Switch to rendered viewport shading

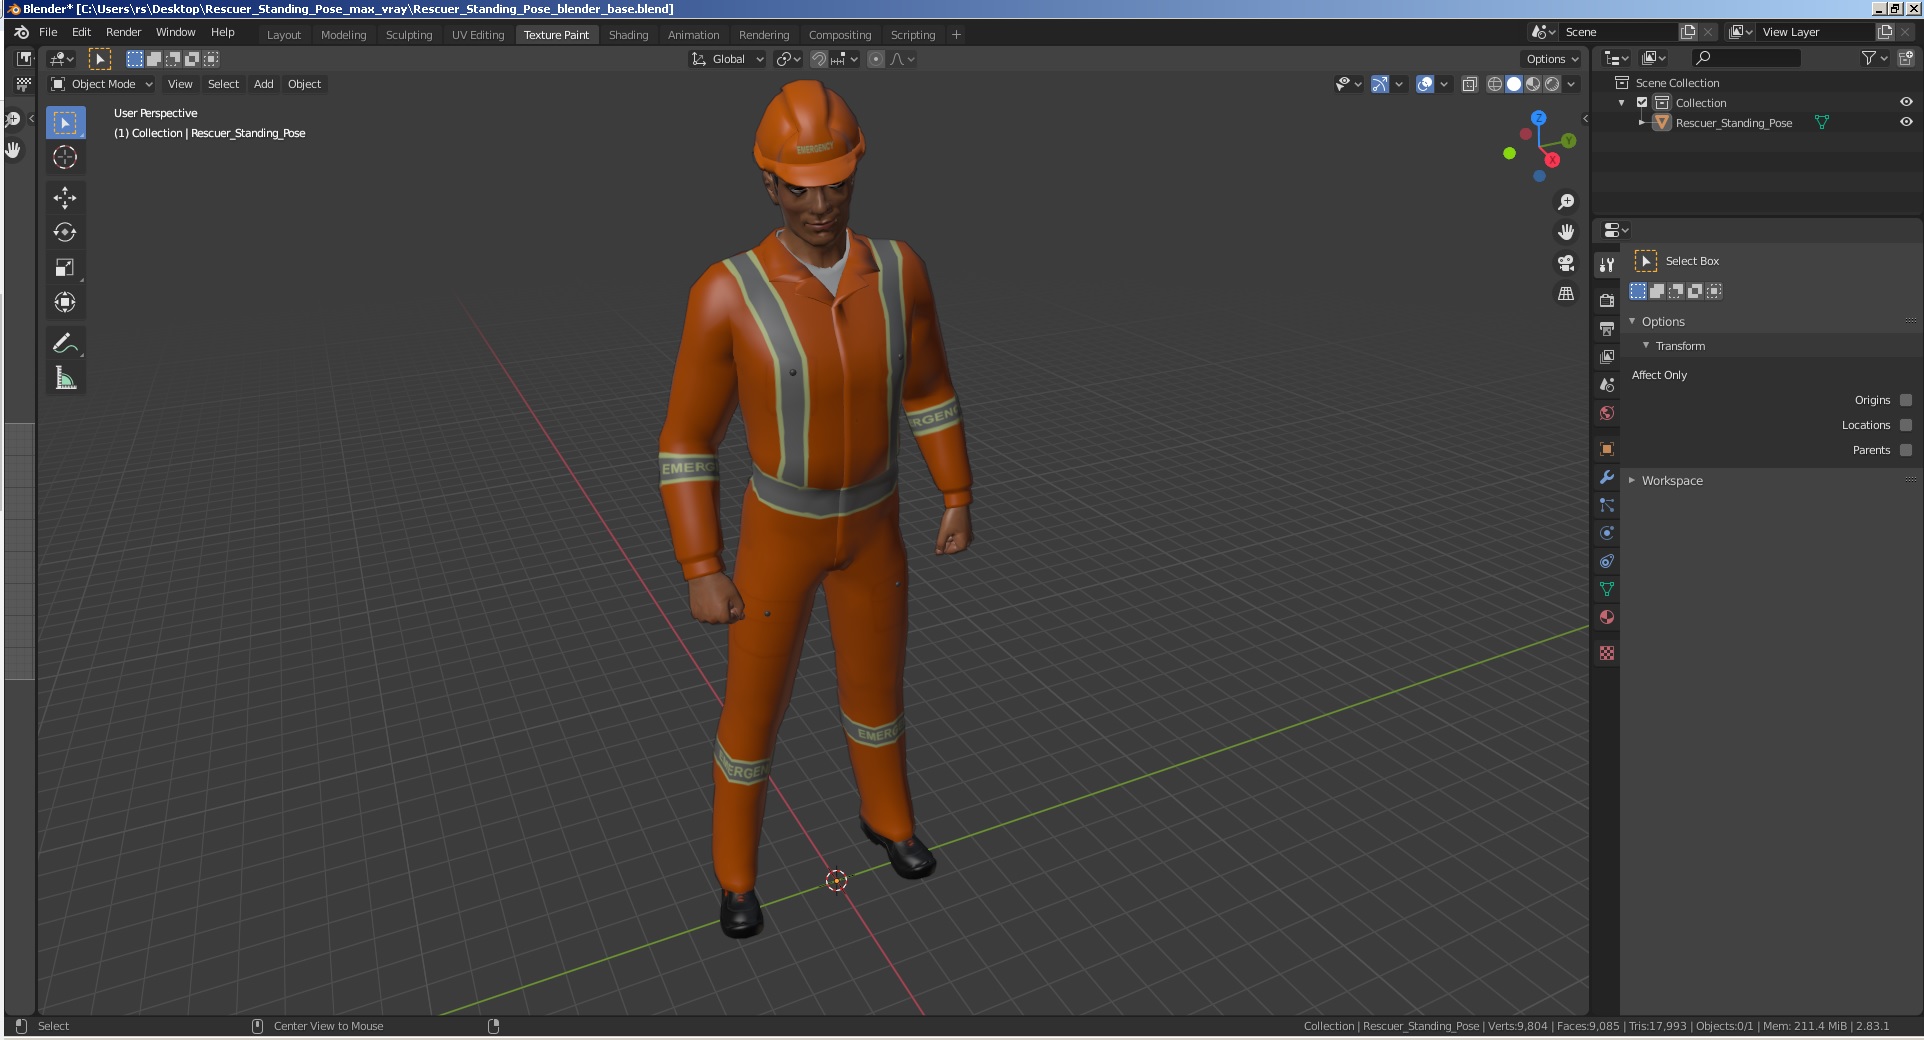coord(1552,84)
